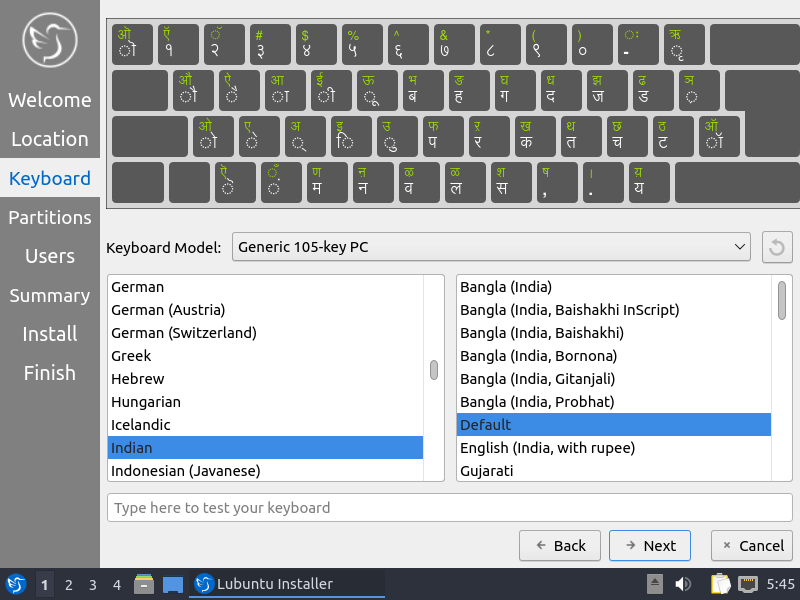Open the volume control in the system tray
The image size is (800, 600).
pyautogui.click(x=684, y=584)
